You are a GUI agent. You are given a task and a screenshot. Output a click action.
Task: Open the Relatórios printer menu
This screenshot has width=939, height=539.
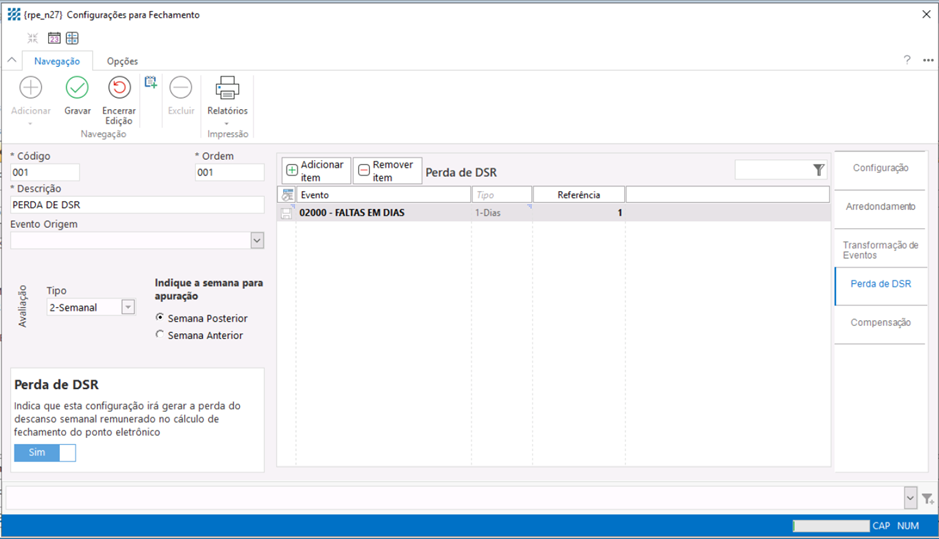tap(227, 92)
